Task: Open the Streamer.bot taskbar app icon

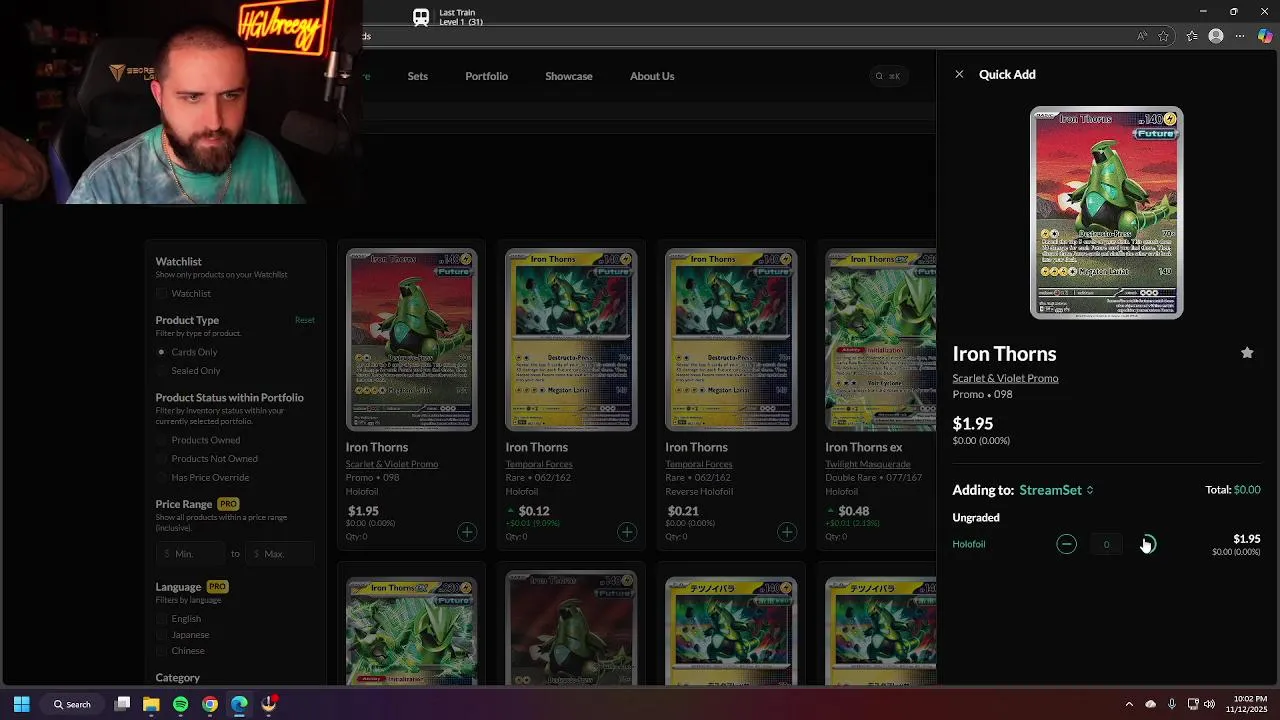Action: click(269, 704)
